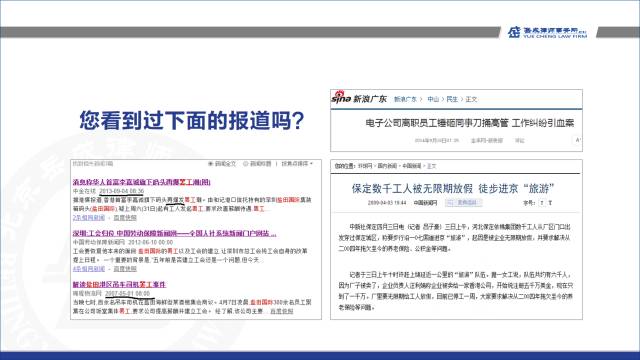The width and height of the screenshot is (640, 360).
Task: Click the icon button beside 中国新闻网 source
Action: click(x=463, y=202)
